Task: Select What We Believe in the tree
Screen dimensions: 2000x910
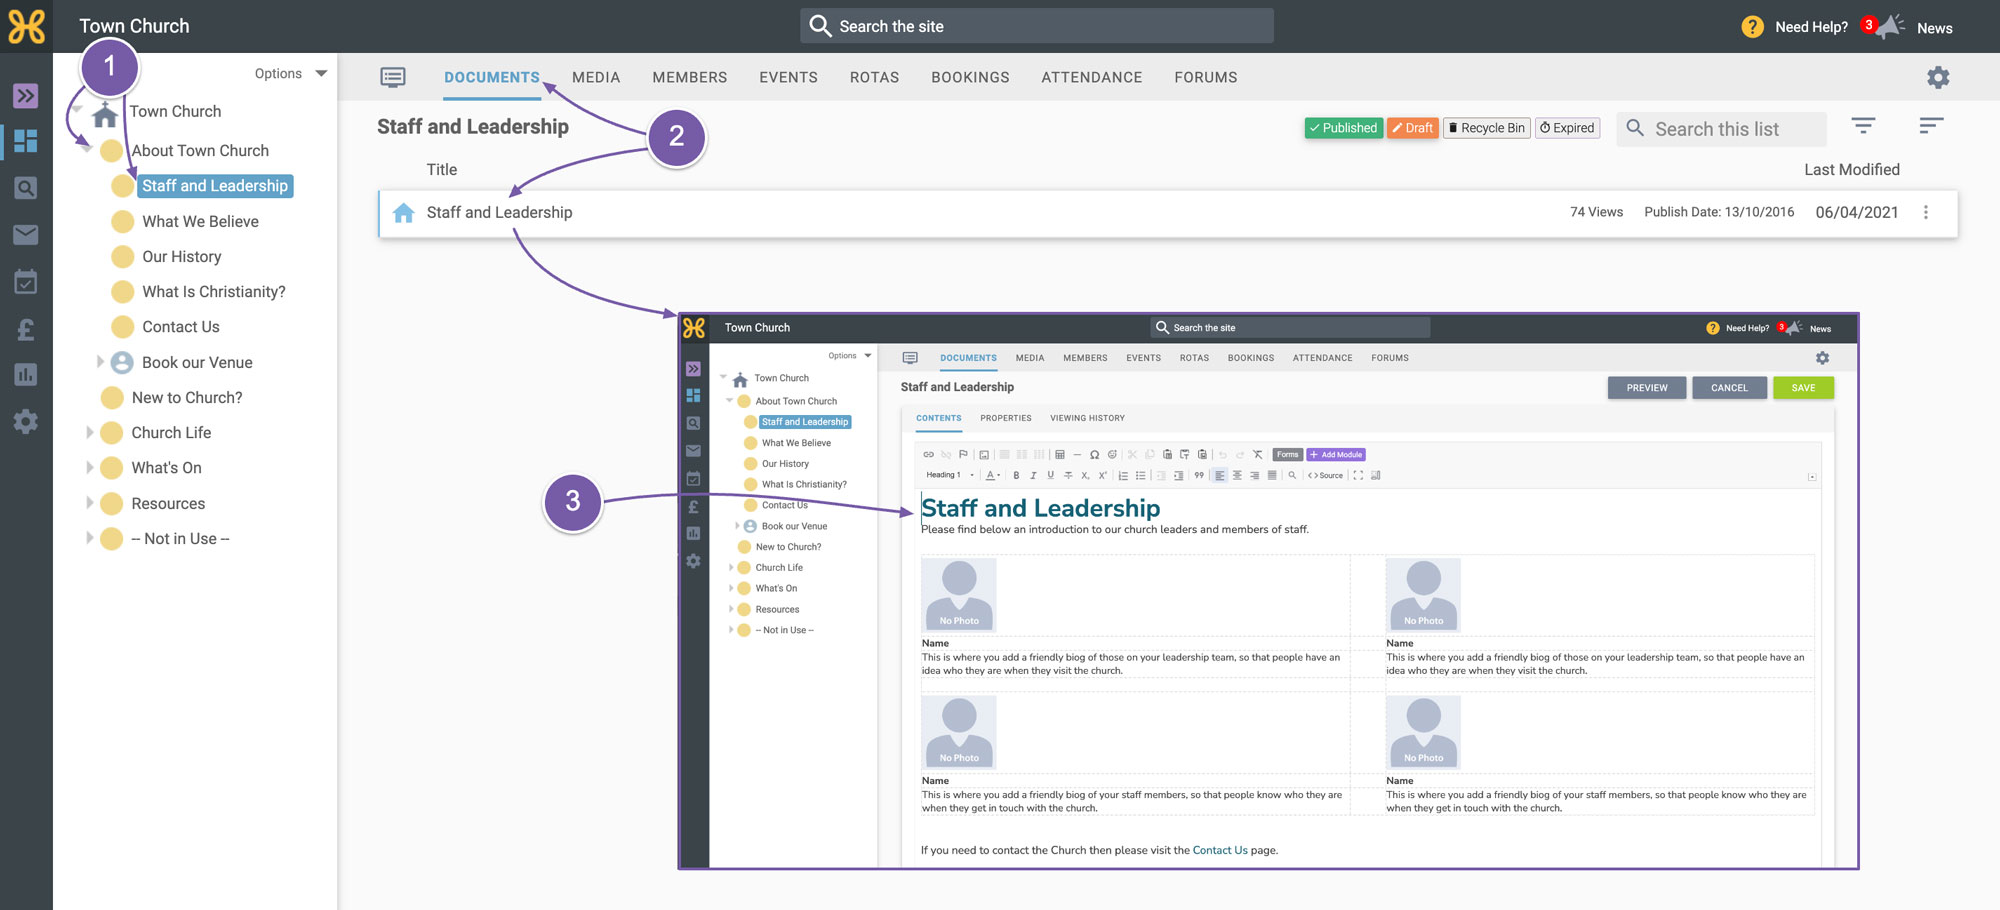Action: click(x=200, y=221)
